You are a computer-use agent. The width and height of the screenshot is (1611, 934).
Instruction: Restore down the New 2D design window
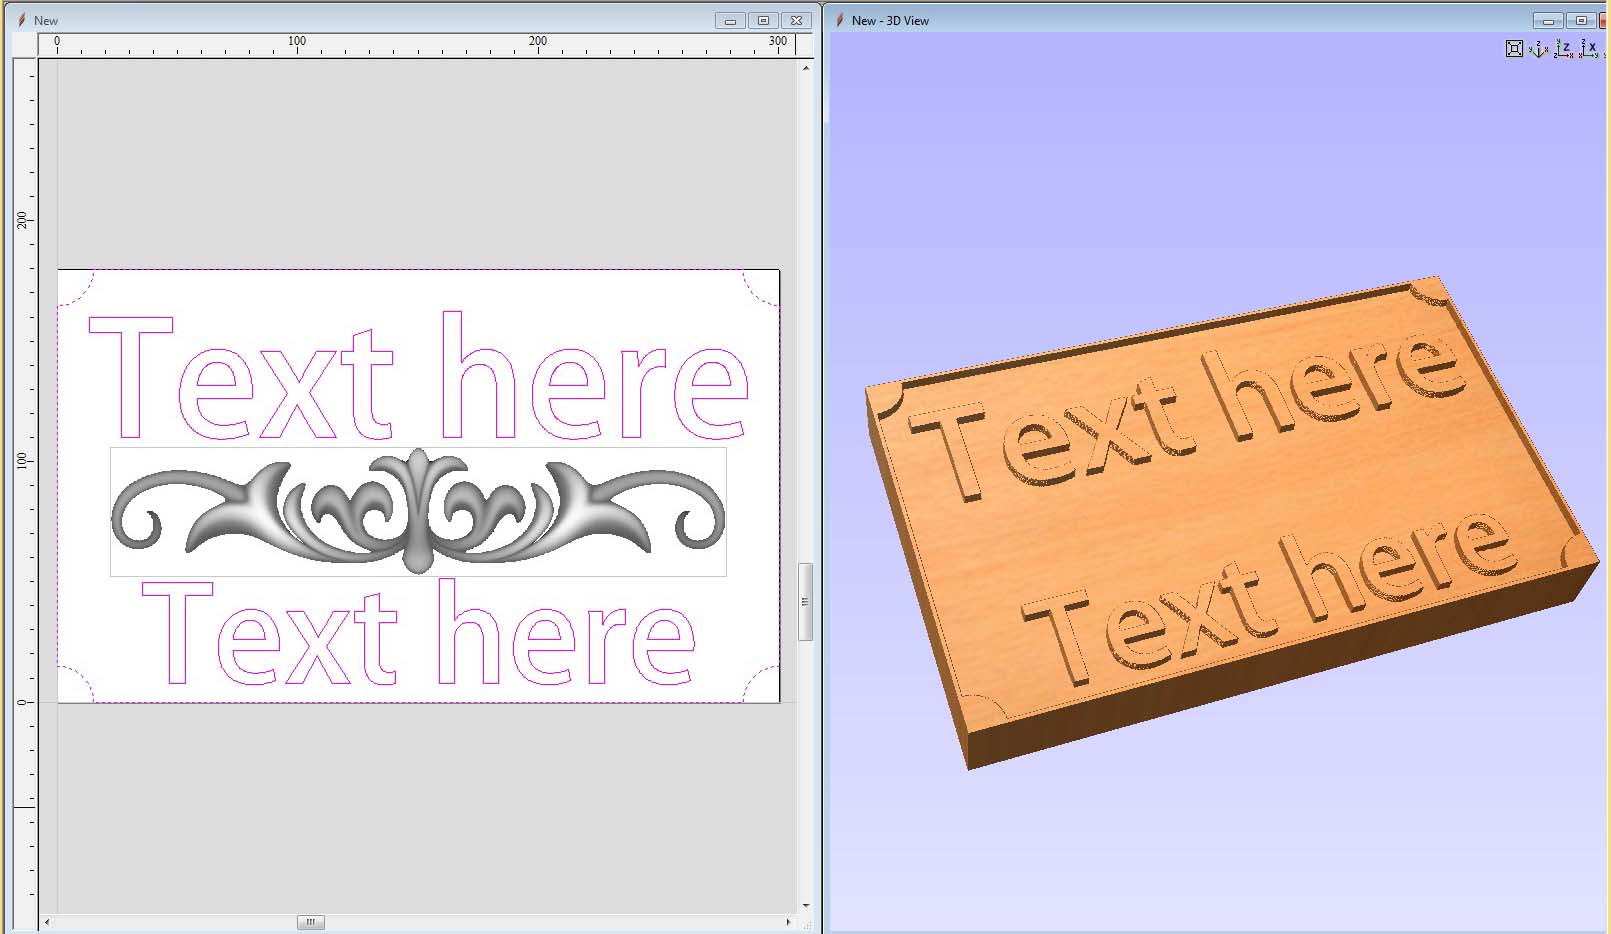coord(763,20)
